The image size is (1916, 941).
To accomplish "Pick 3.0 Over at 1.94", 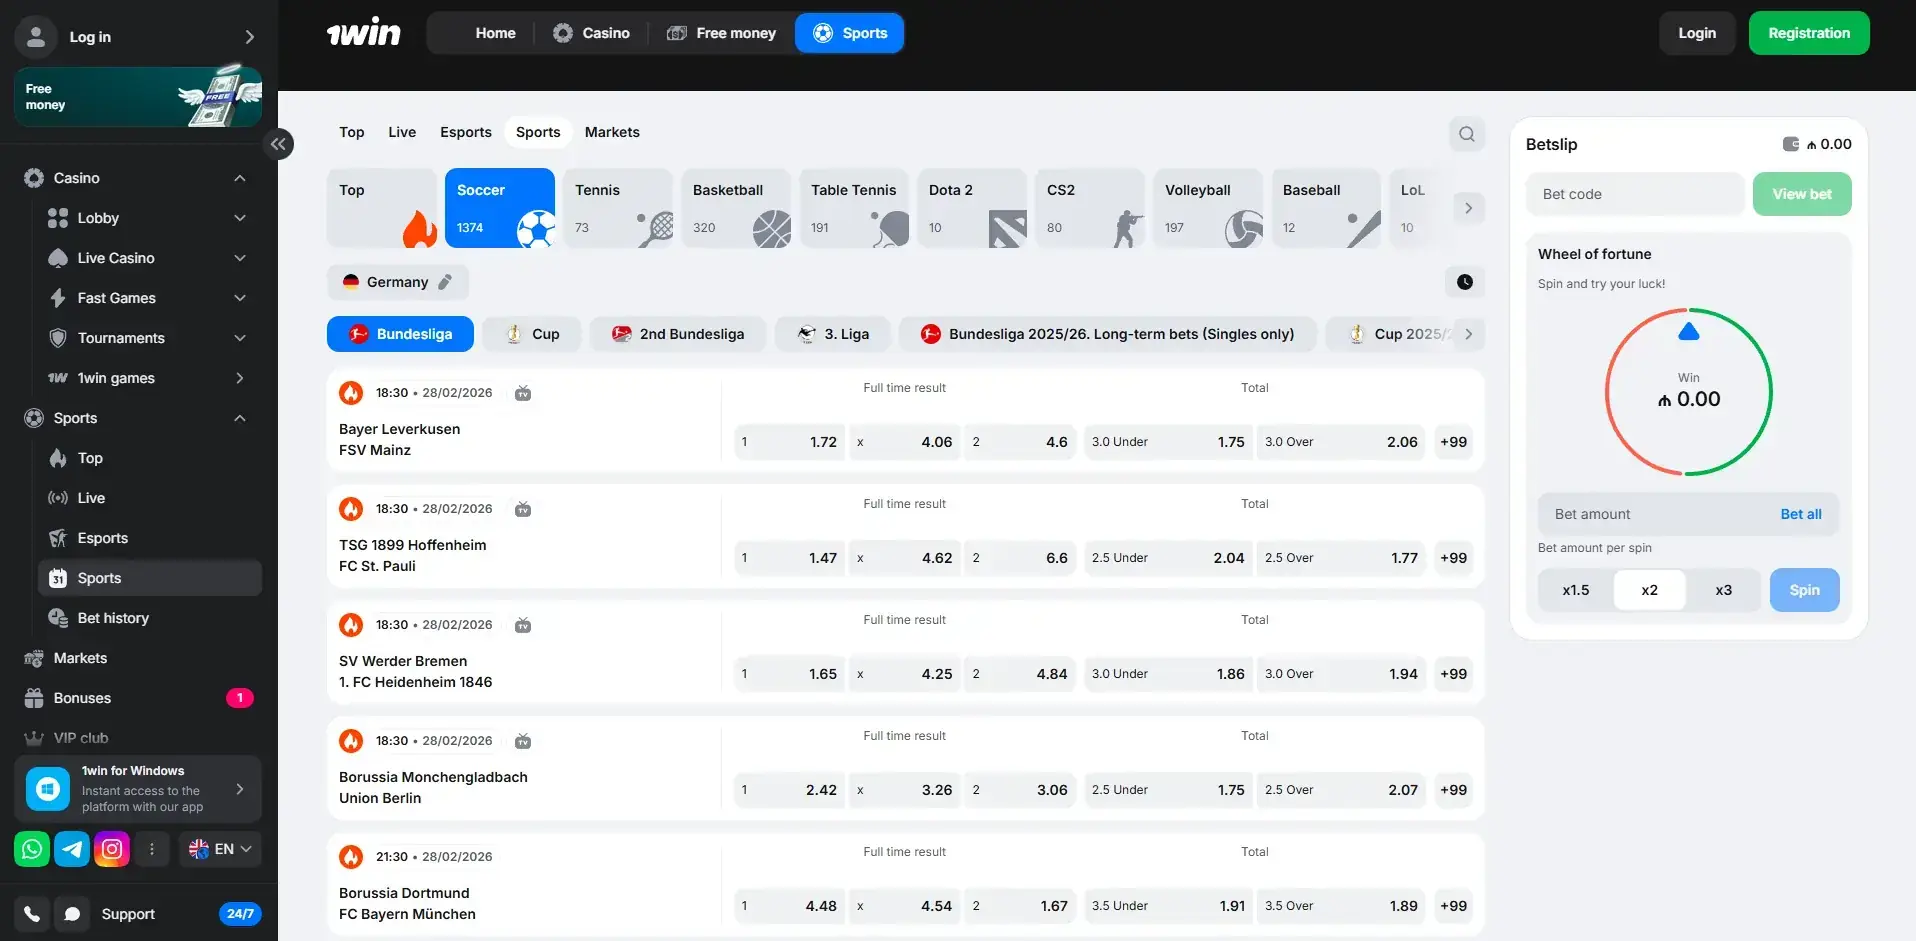I will pos(1341,674).
